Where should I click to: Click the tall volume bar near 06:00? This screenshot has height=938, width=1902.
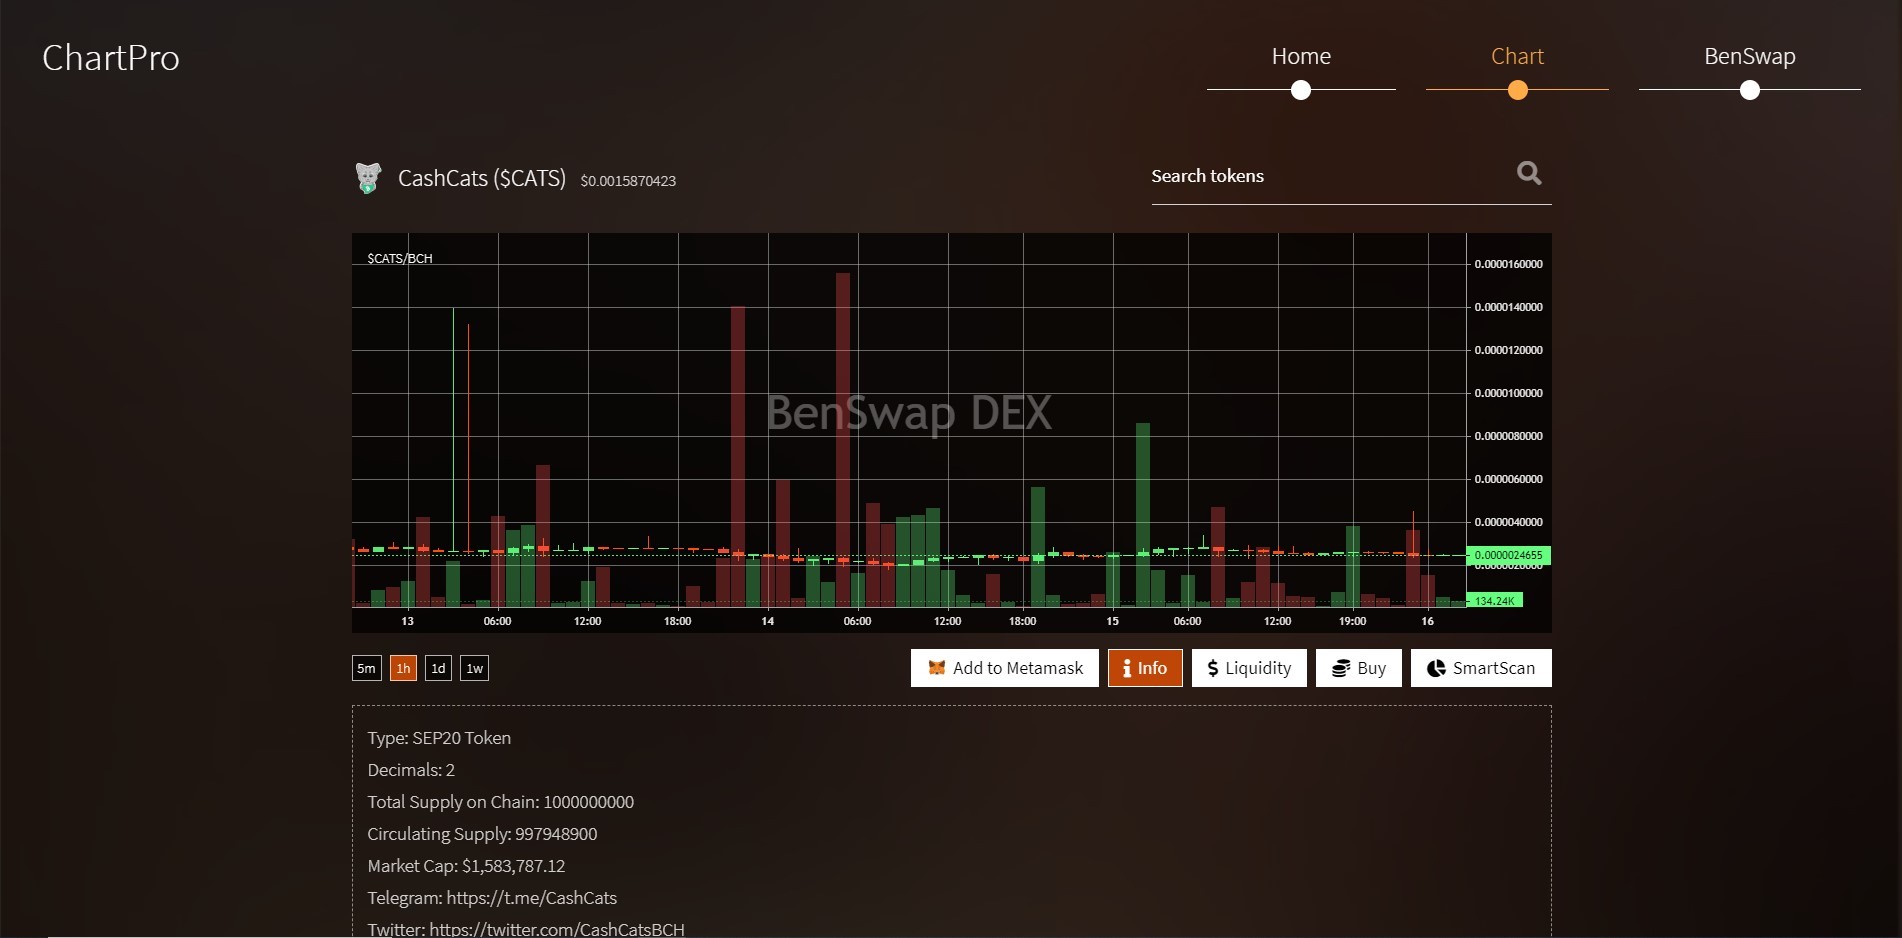pyautogui.click(x=843, y=440)
